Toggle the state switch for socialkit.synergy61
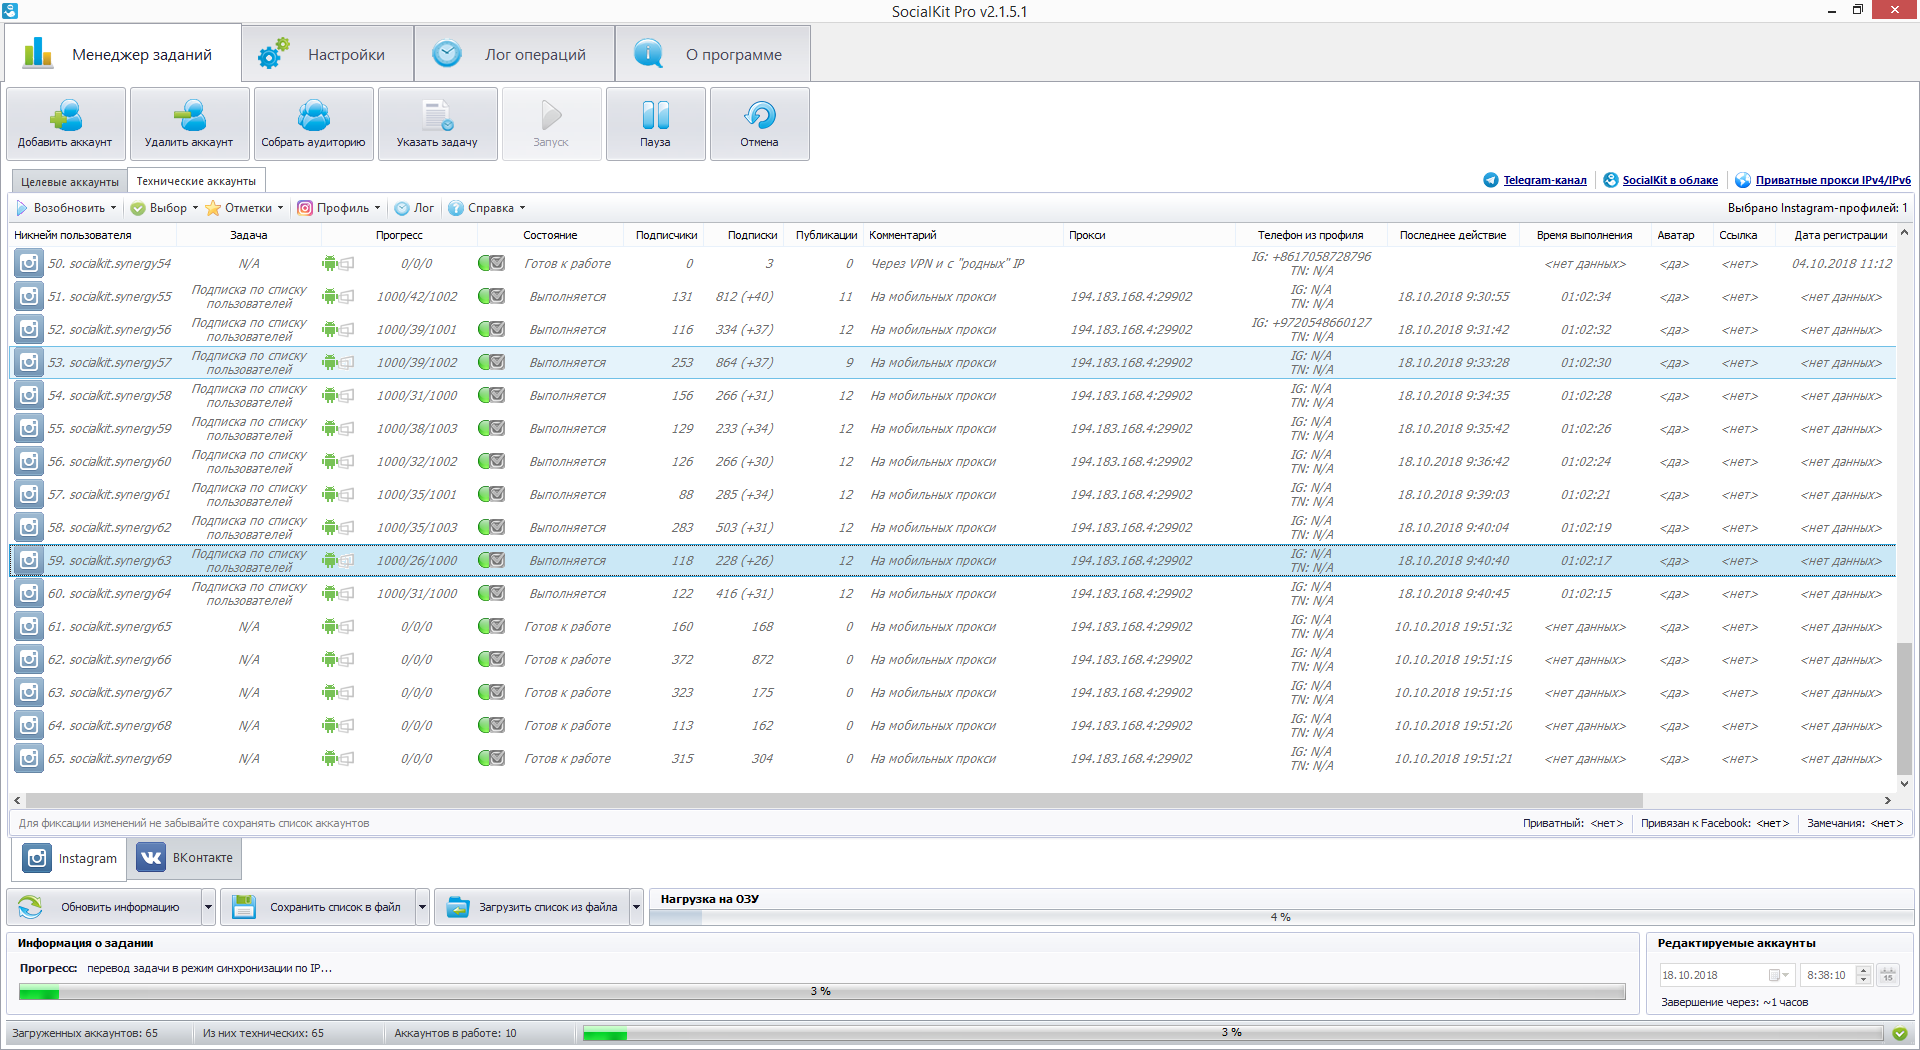The image size is (1920, 1050). [x=491, y=495]
